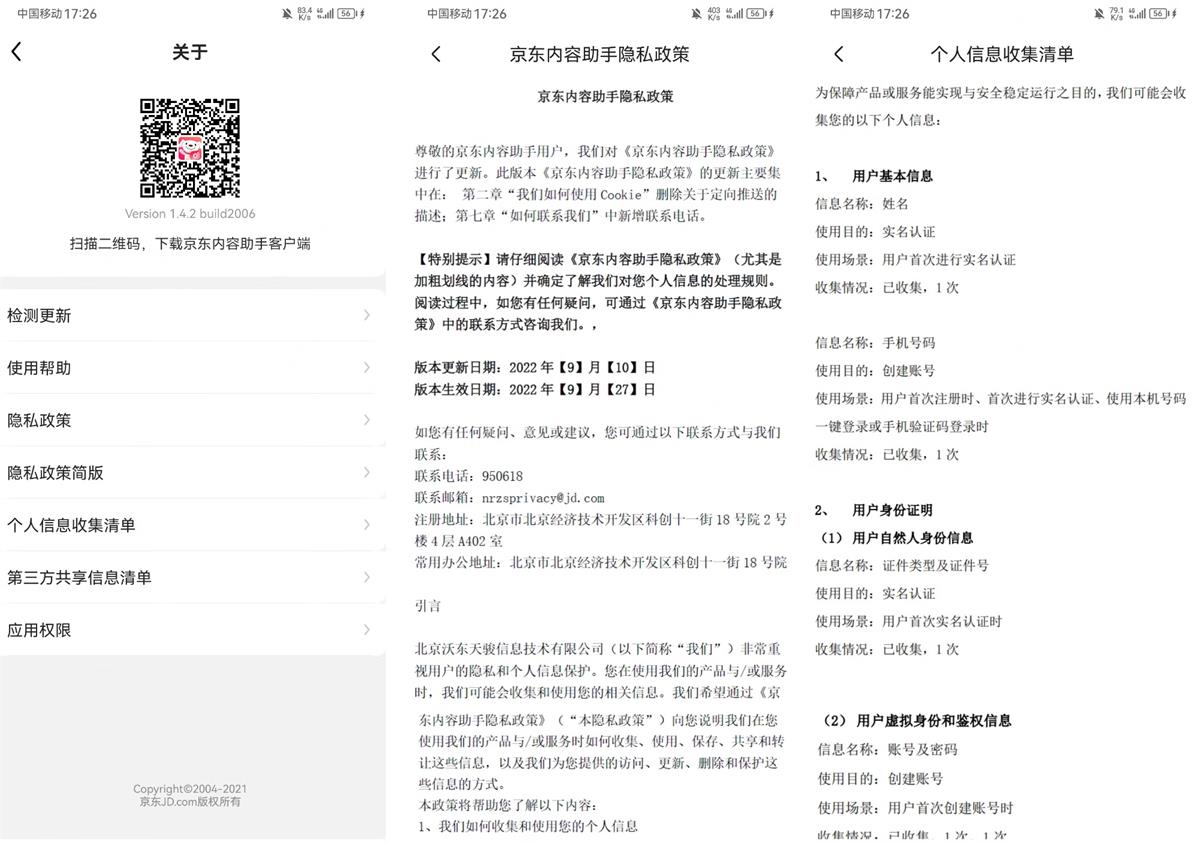Tap 个人信息收集清单 page title
The image size is (1200, 843).
(x=1002, y=54)
